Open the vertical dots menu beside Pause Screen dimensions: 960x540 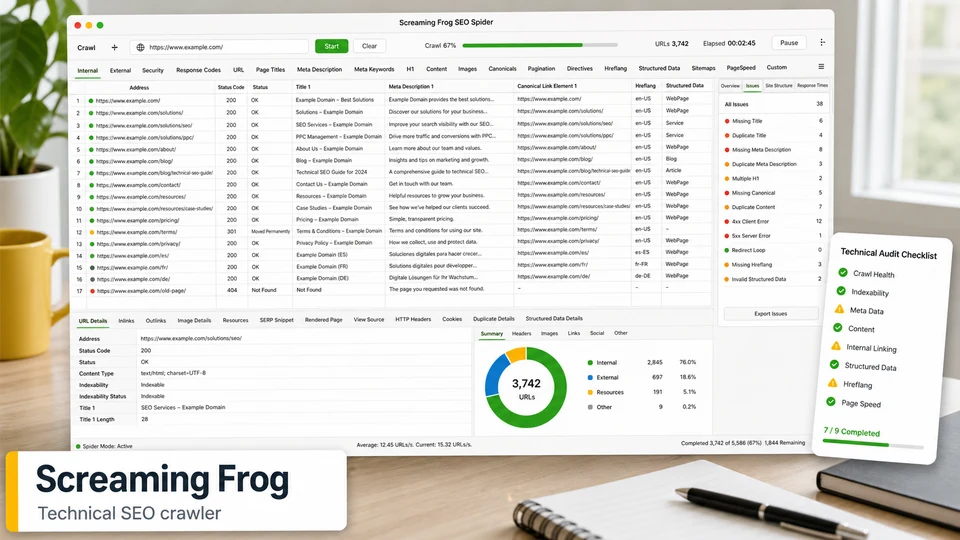pos(822,42)
